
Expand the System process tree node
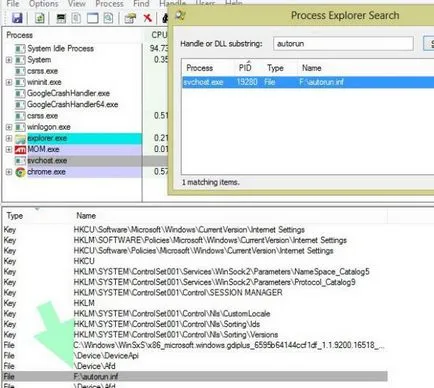pyautogui.click(x=9, y=60)
